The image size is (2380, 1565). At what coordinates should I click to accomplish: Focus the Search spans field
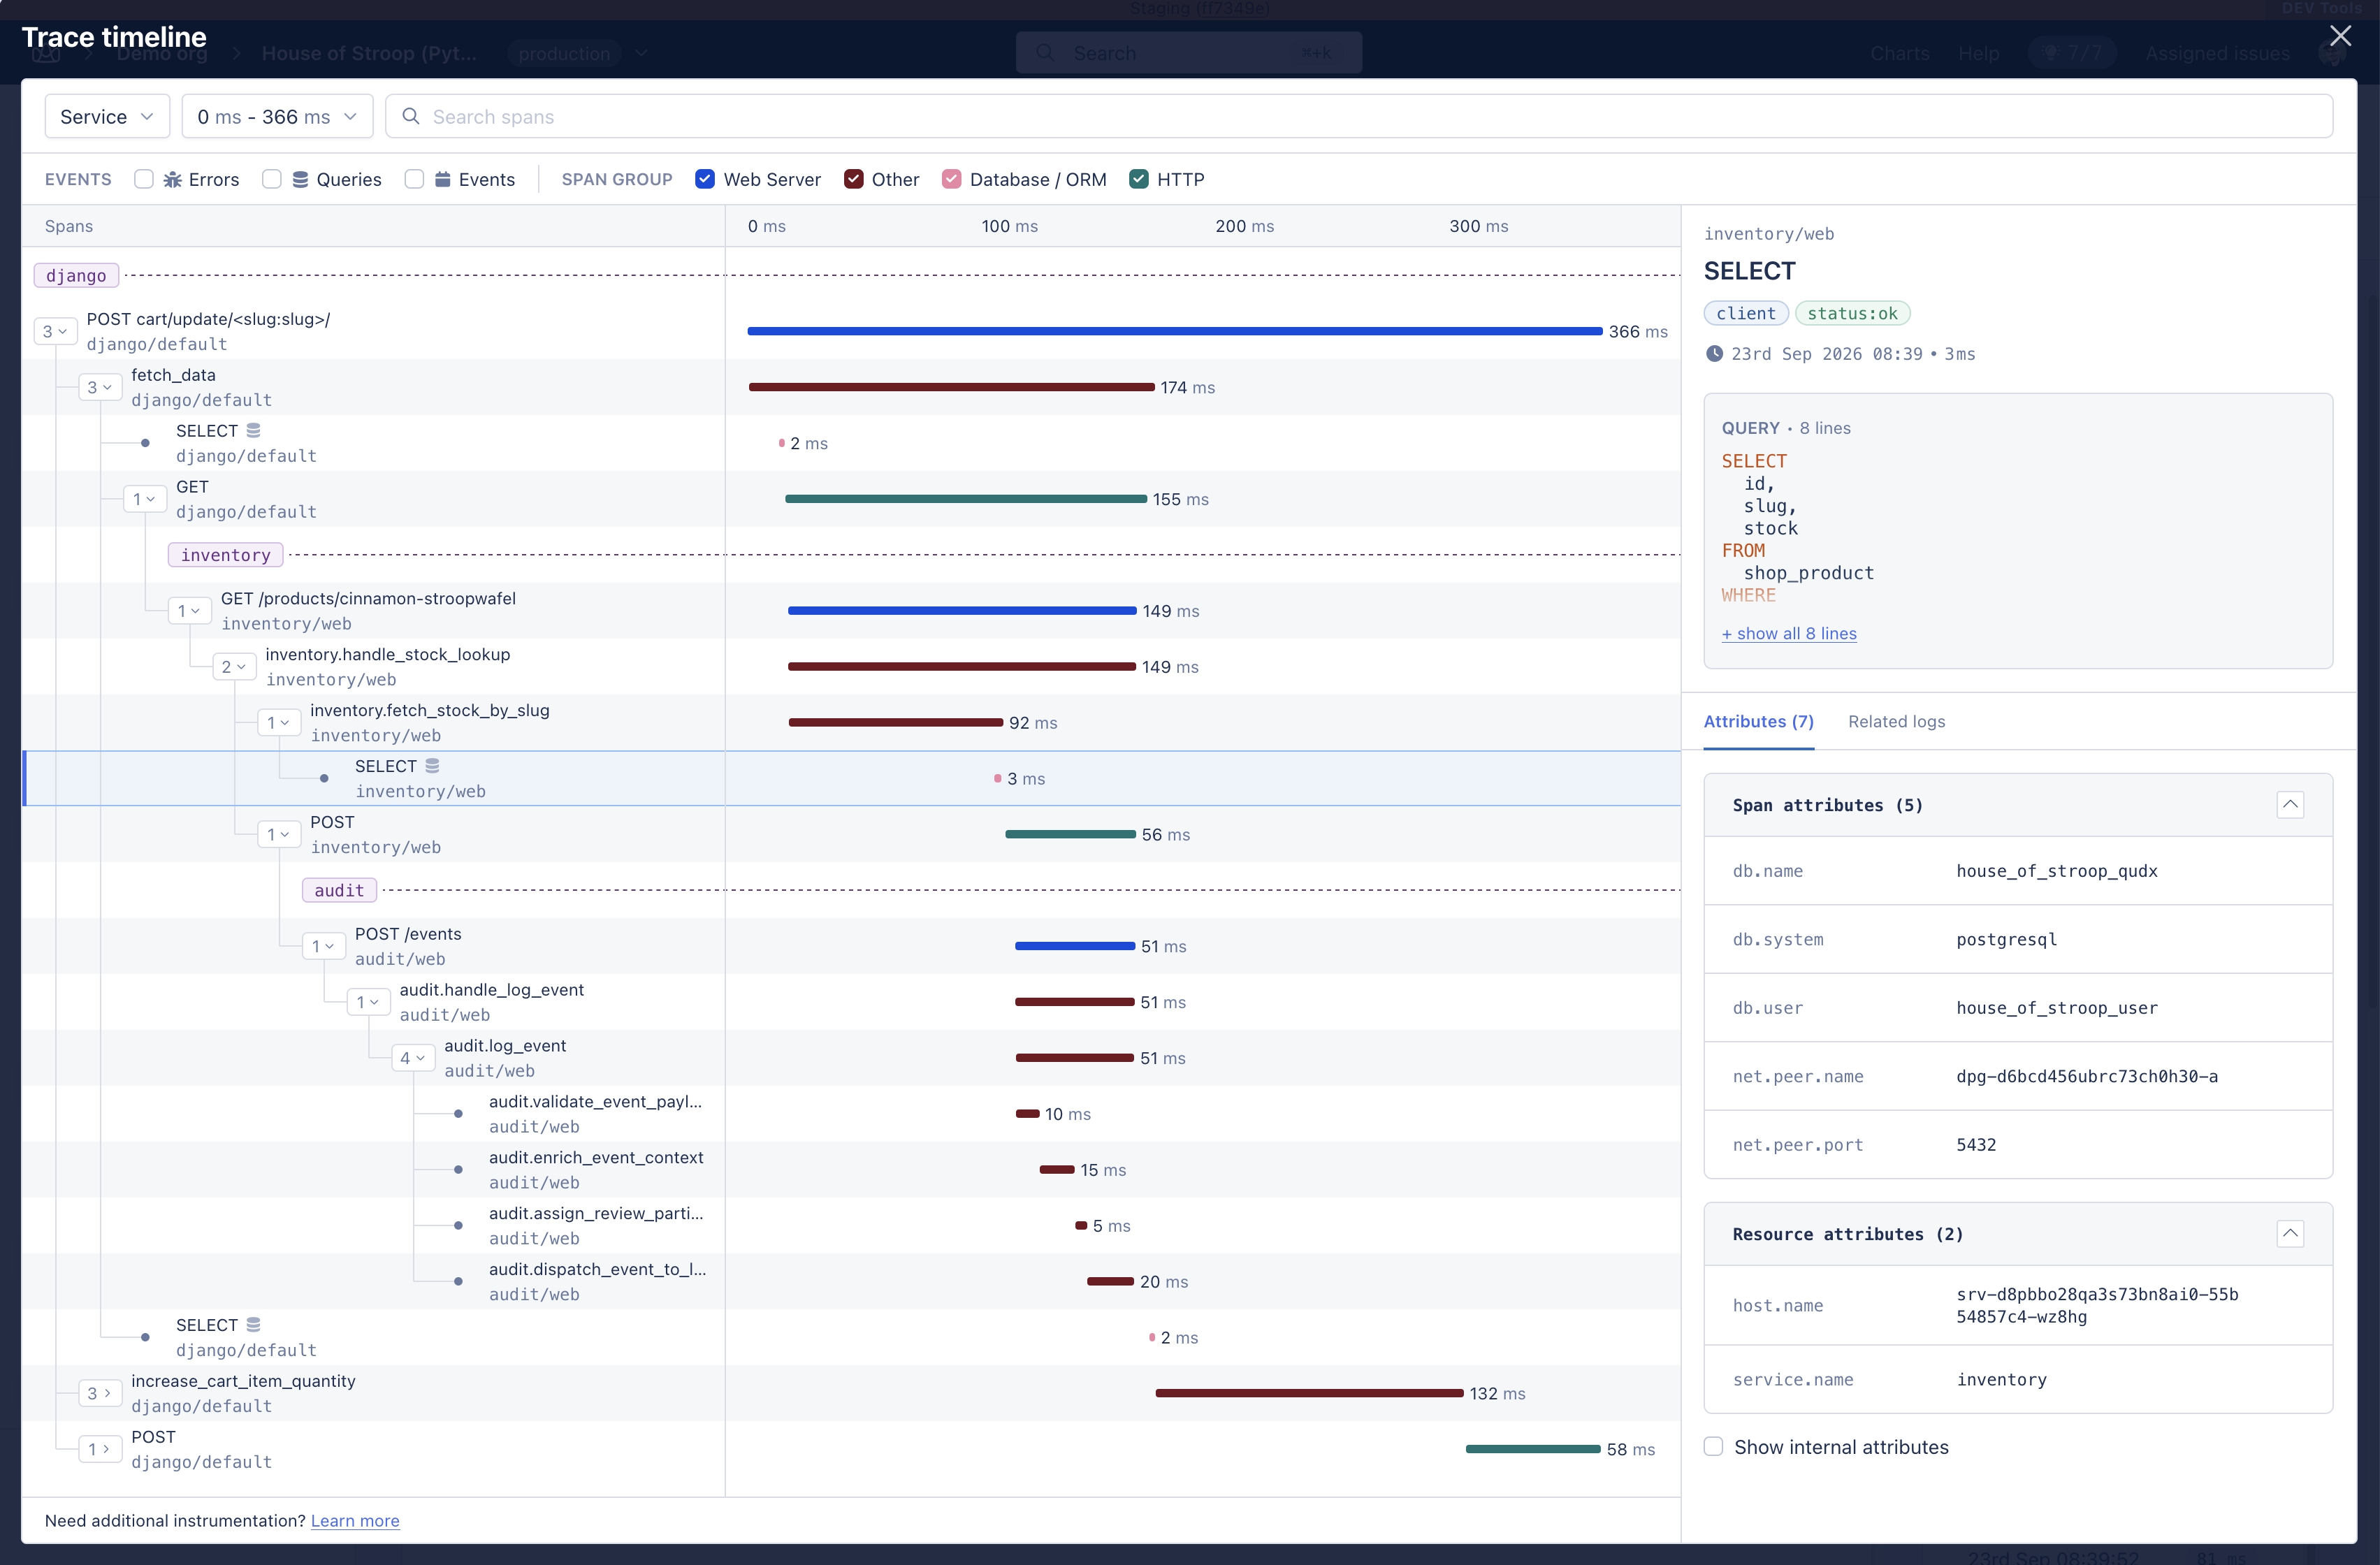1359,117
